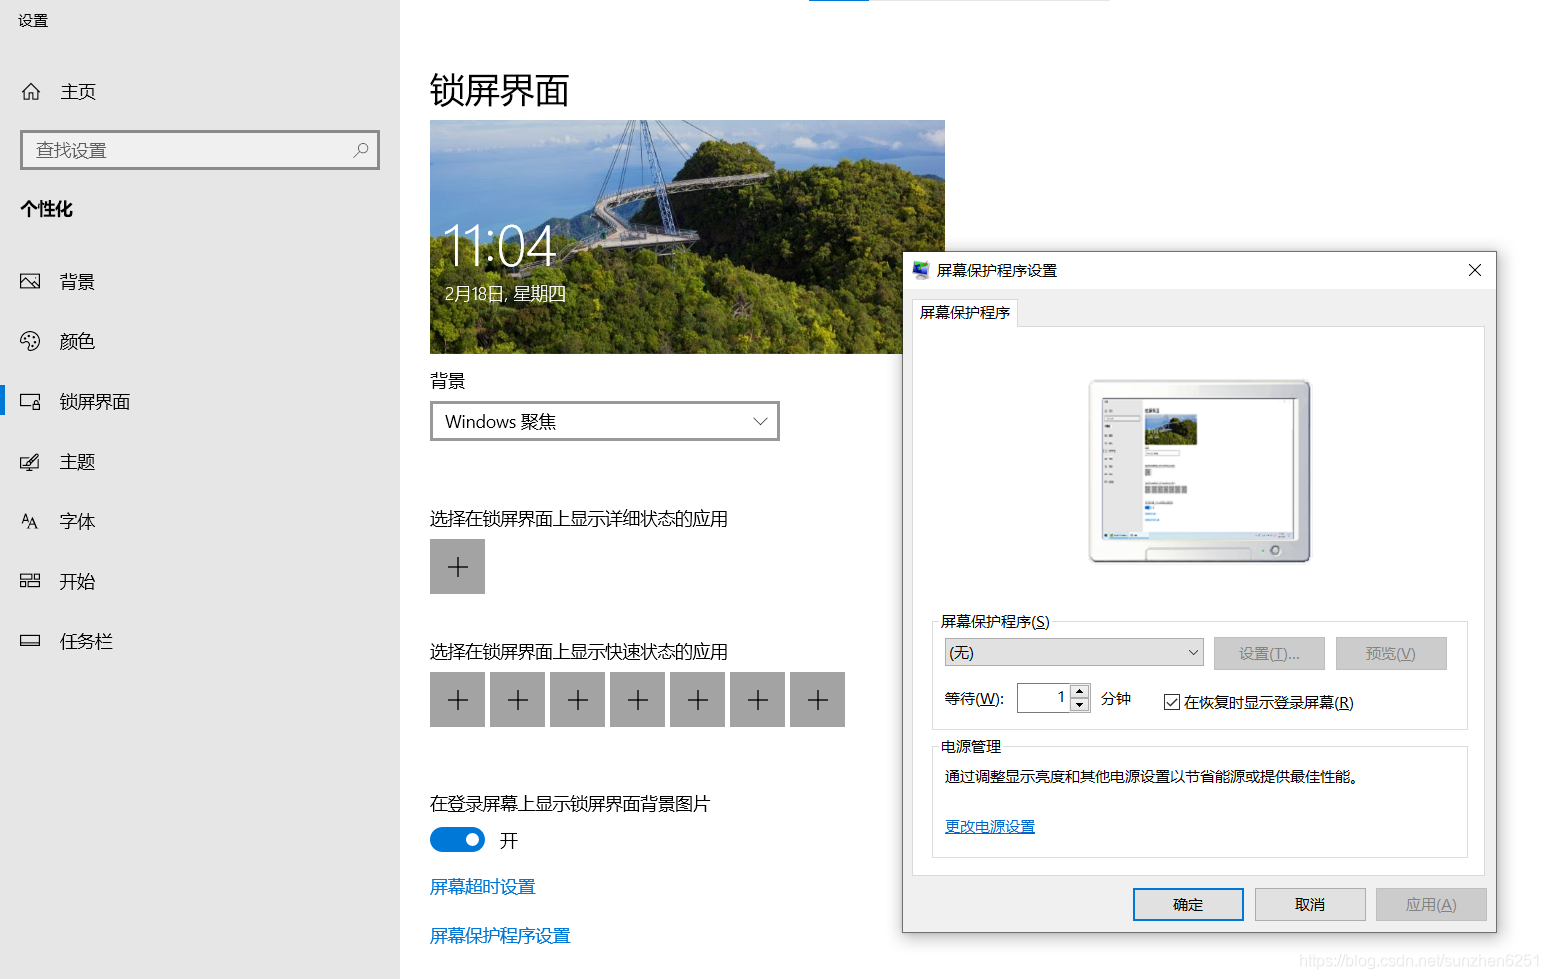Click the first quick status plus tile
The width and height of the screenshot is (1548, 979).
click(457, 700)
